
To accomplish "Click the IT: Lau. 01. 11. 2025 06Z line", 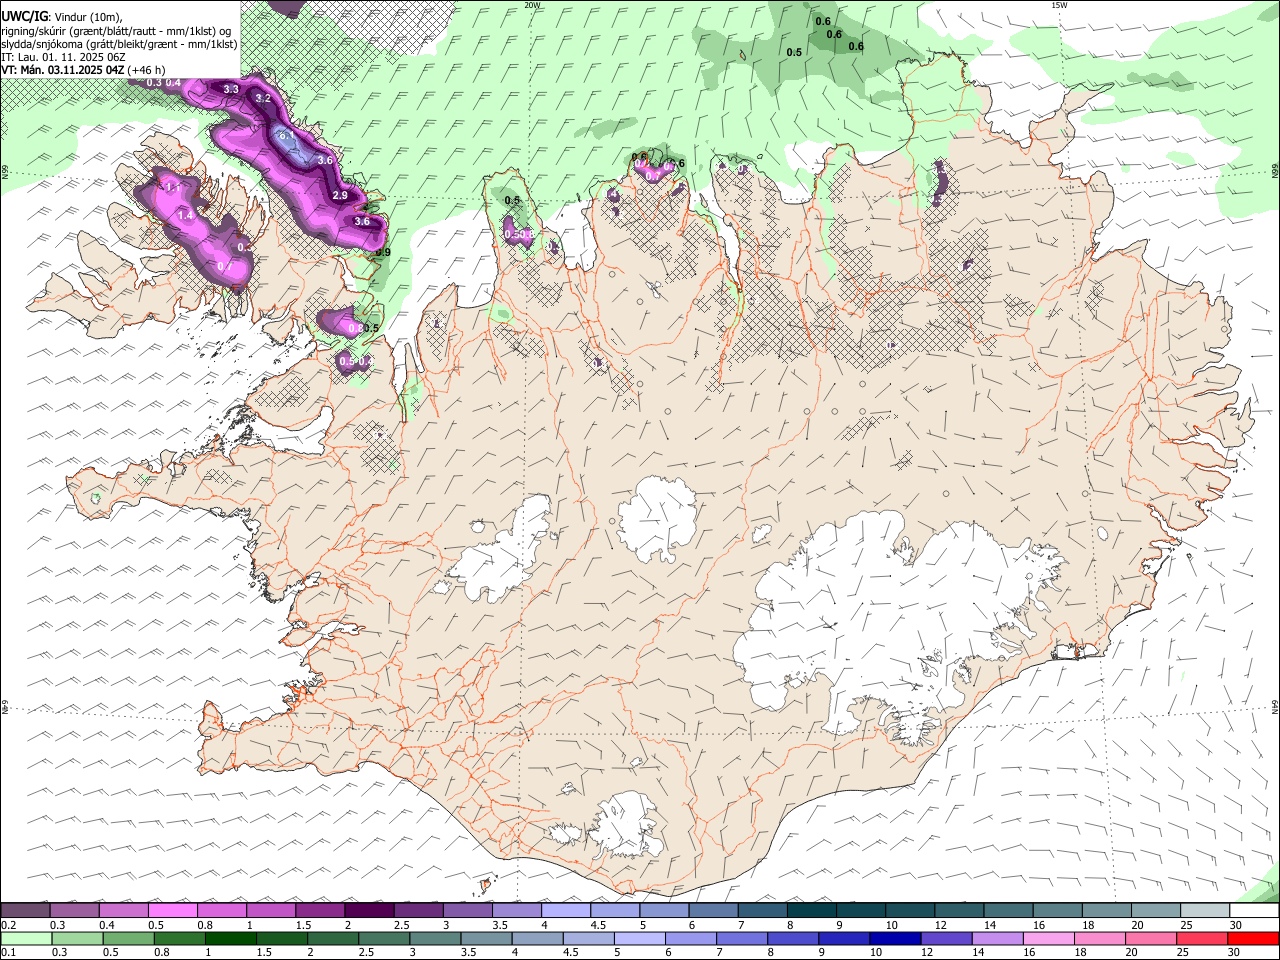I will coord(63,56).
